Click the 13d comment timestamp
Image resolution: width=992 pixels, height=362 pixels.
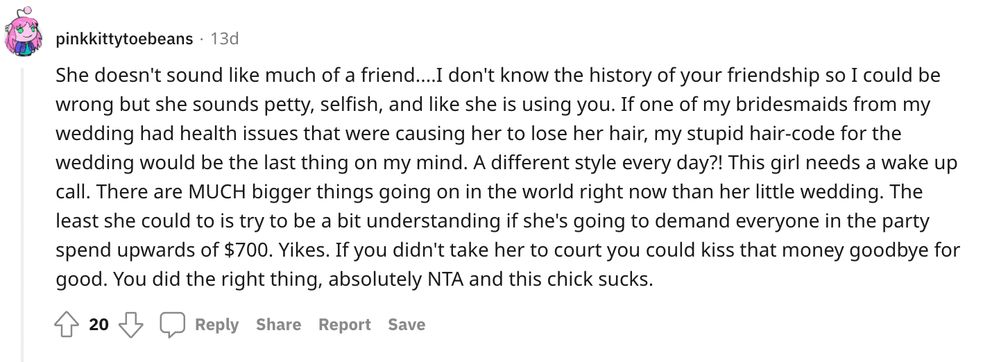point(224,39)
